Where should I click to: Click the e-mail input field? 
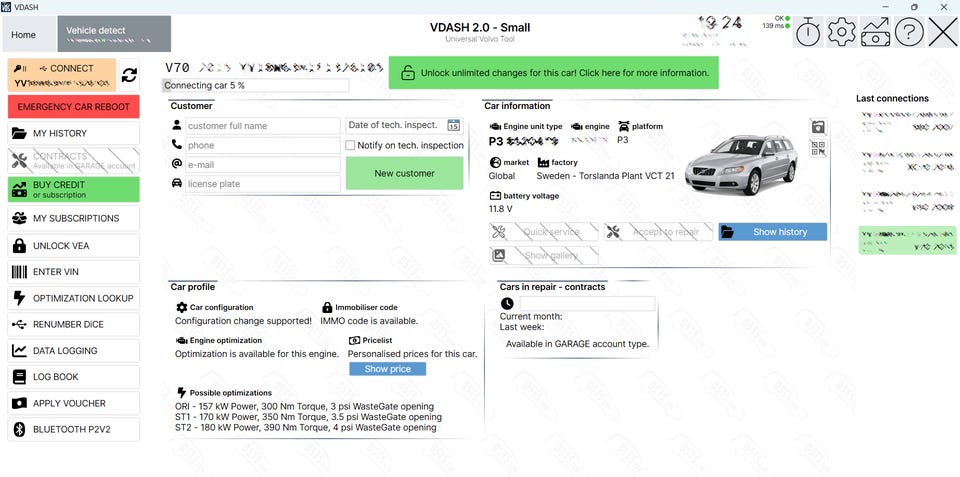point(263,165)
